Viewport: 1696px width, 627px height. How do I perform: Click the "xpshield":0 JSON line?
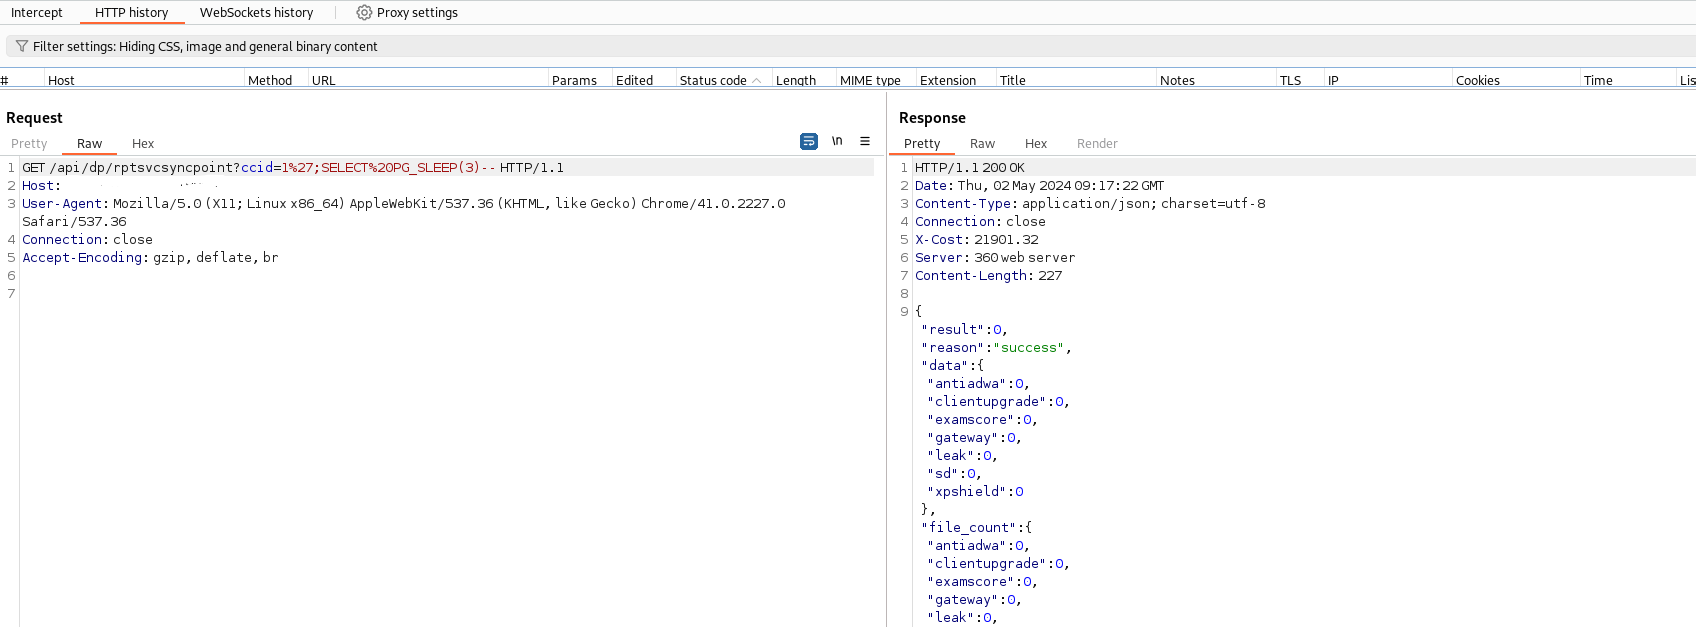pos(976,492)
